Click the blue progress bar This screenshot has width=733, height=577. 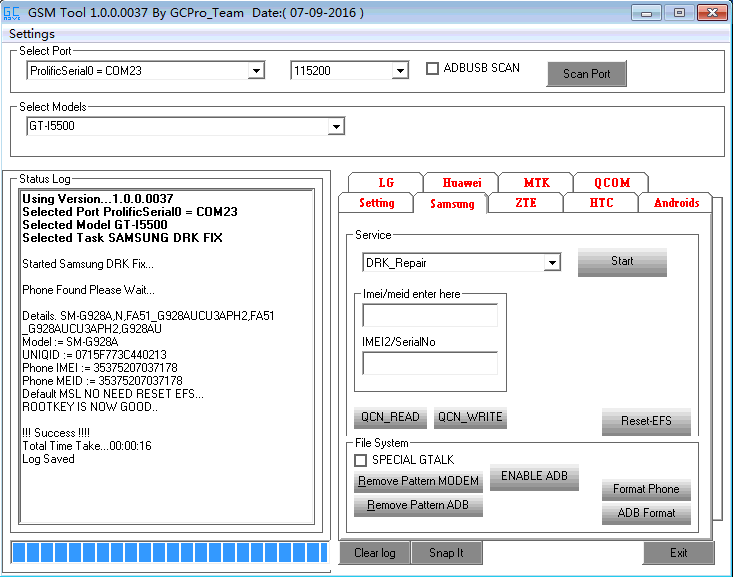tap(170, 553)
